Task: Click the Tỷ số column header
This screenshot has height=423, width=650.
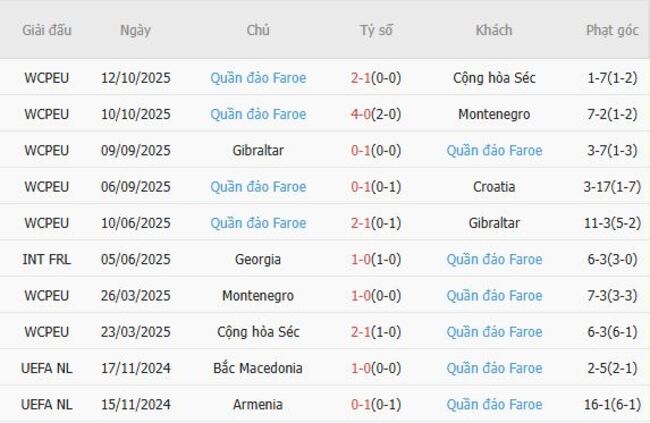Action: (376, 30)
